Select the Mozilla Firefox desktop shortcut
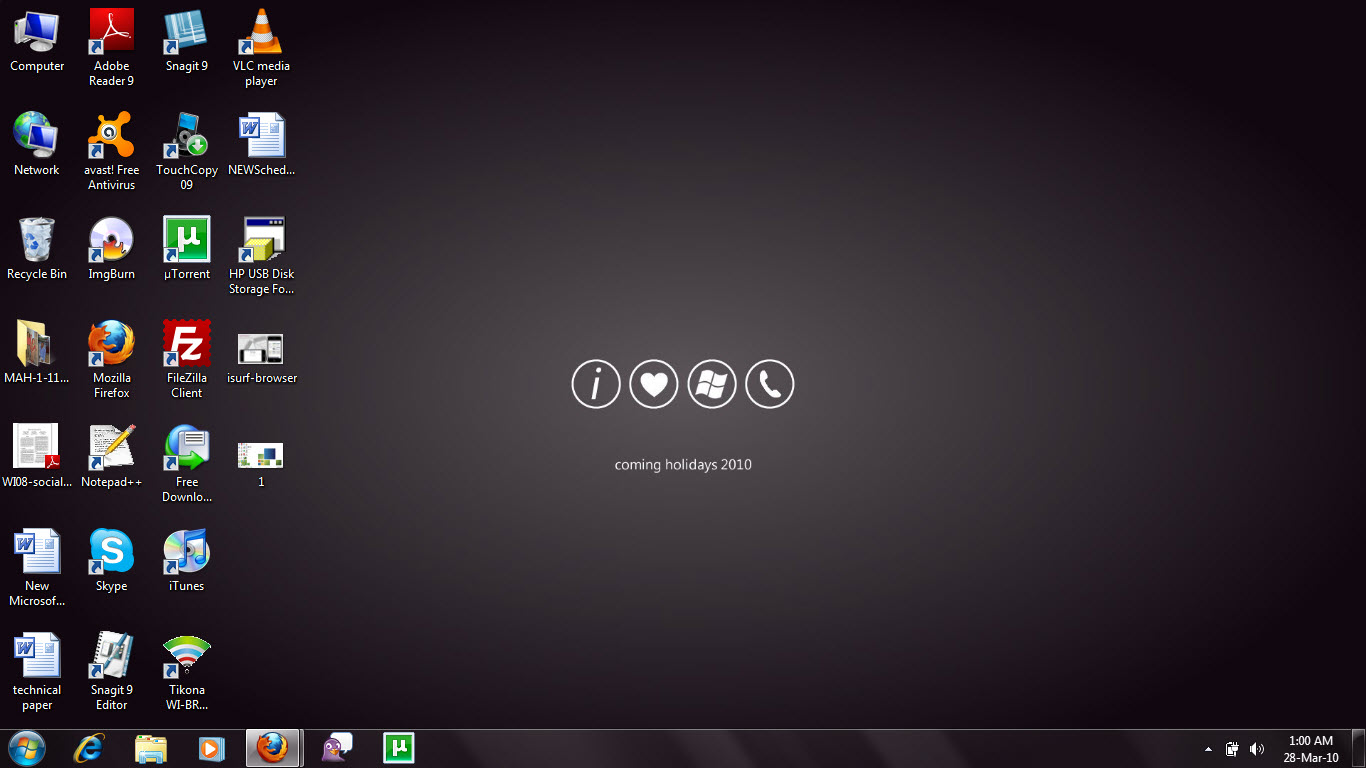This screenshot has height=768, width=1366. [111, 359]
